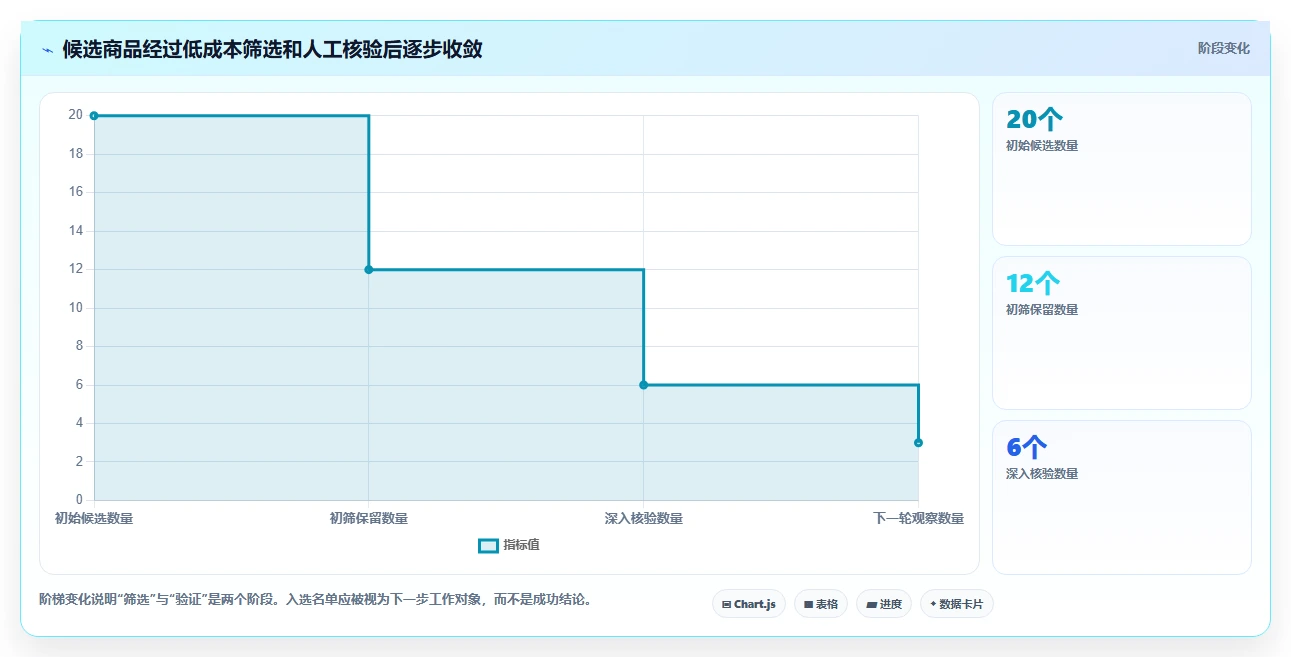This screenshot has height=657, width=1291.
Task: Click the 初筛保留数量 axis label
Action: [x=369, y=518]
